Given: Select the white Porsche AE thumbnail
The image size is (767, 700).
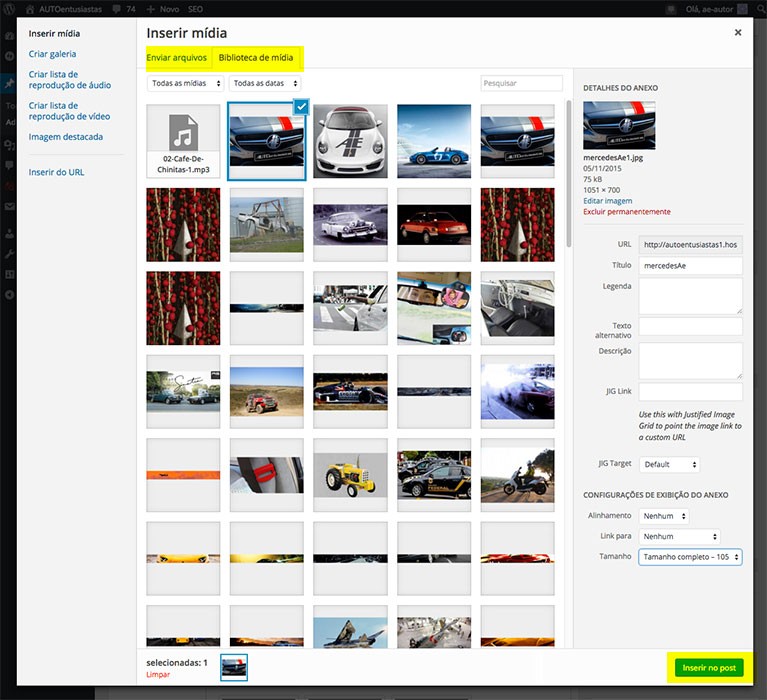Looking at the screenshot, I should coord(351,141).
